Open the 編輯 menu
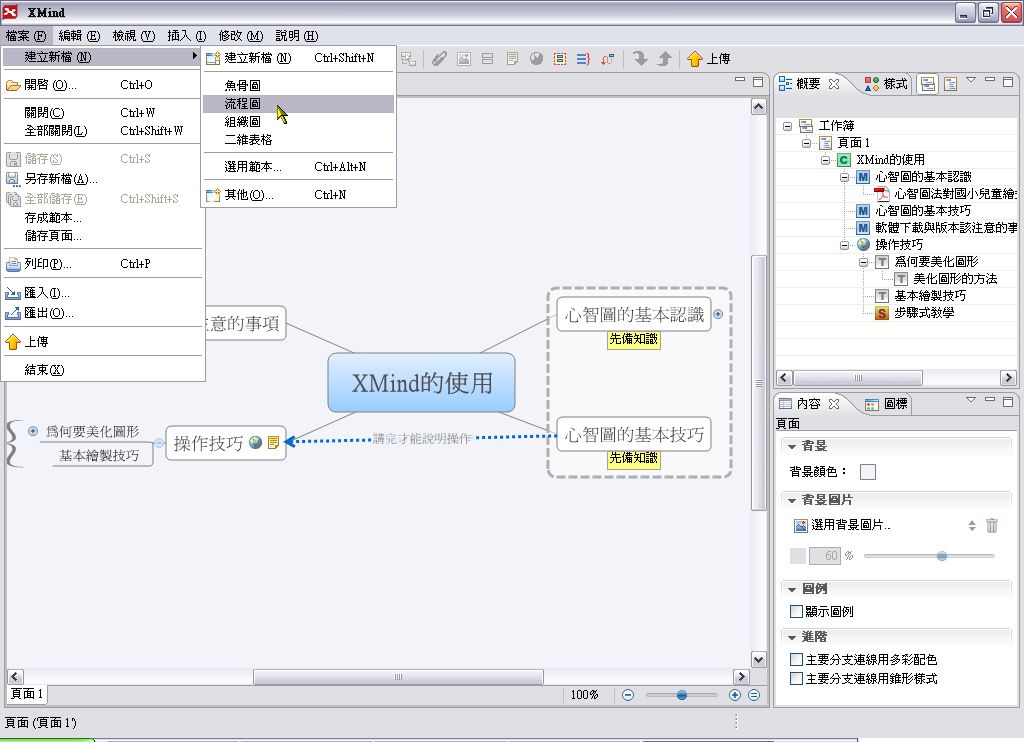This screenshot has width=1024, height=742. click(79, 36)
